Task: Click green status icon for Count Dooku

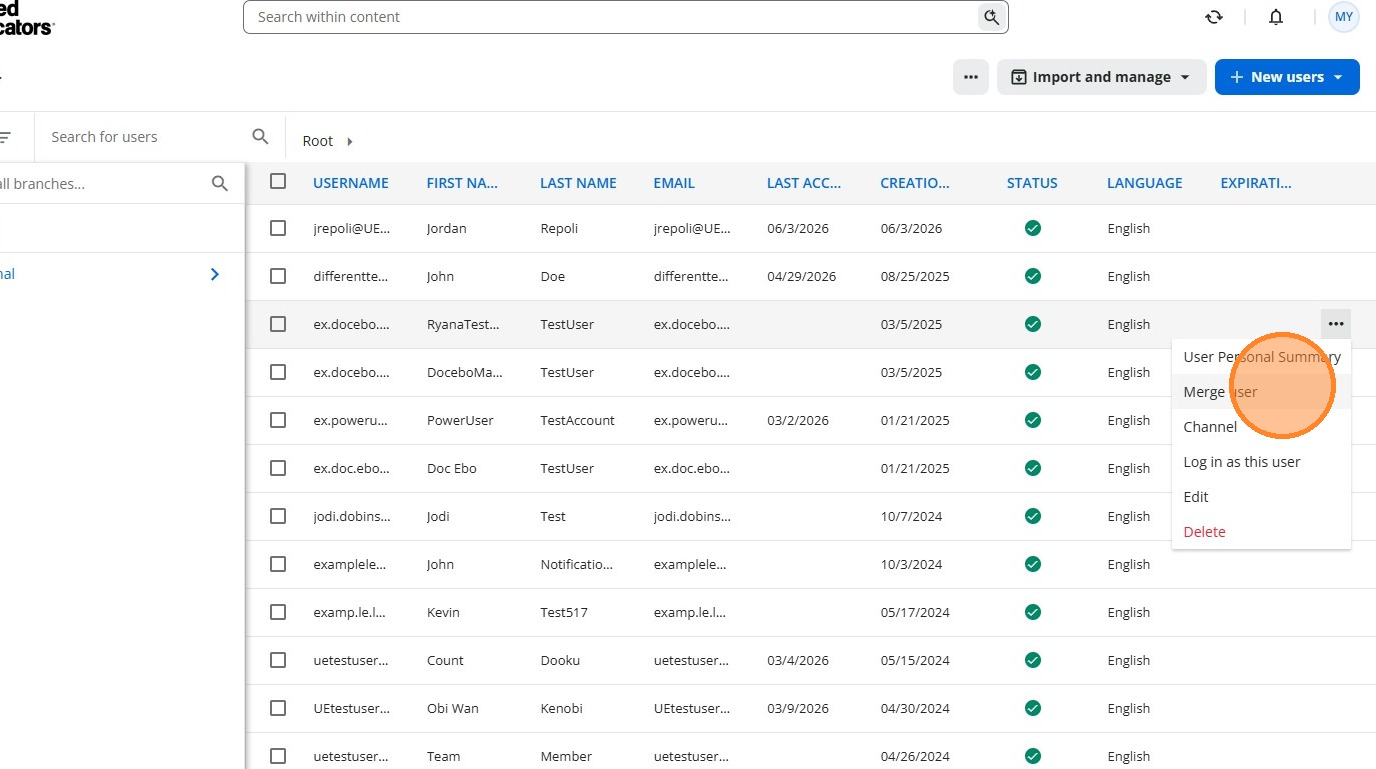Action: pyautogui.click(x=1033, y=660)
